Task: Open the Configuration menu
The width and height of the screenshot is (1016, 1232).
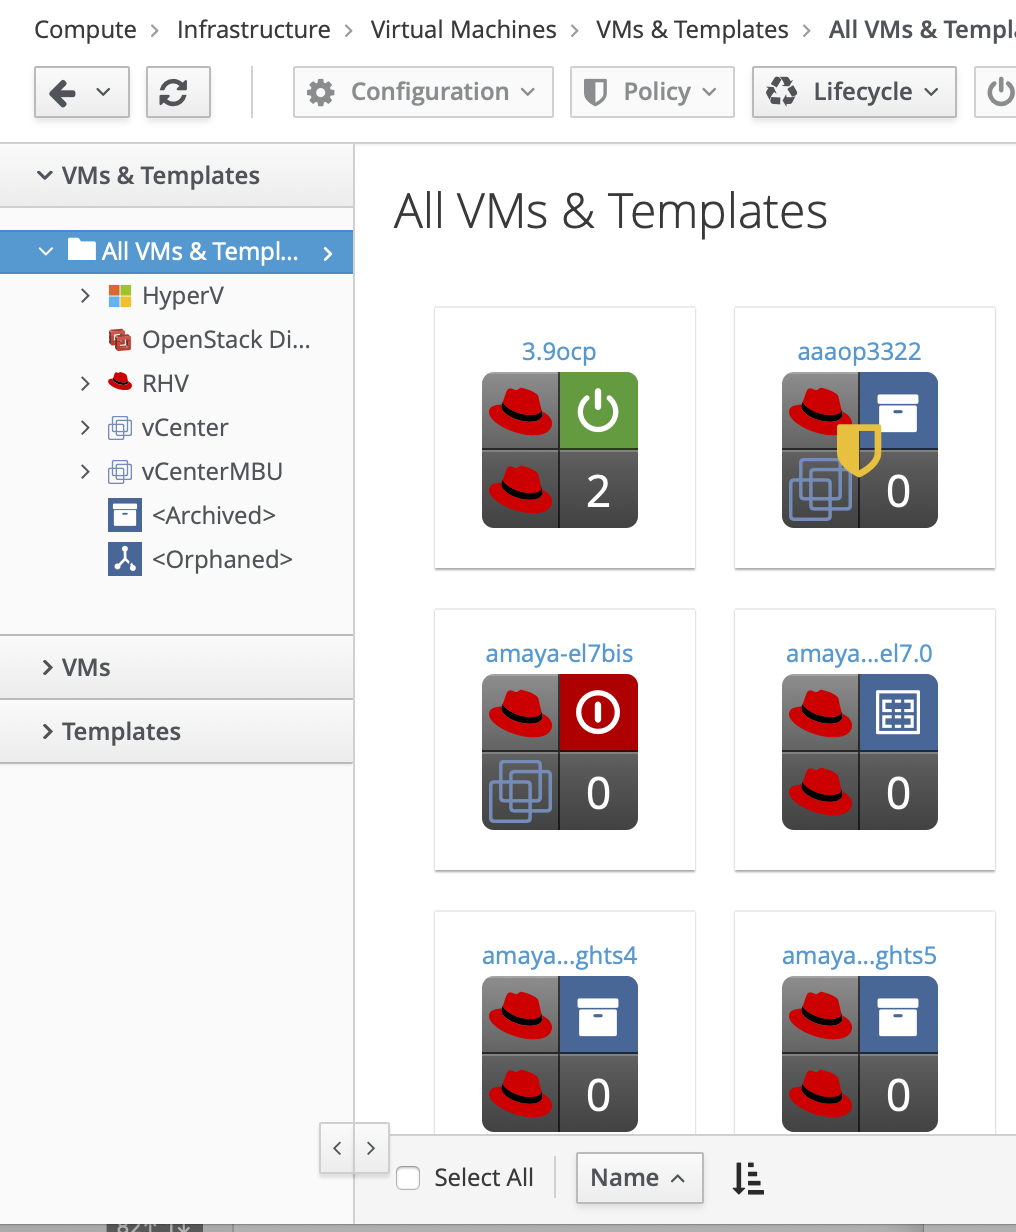Action: click(x=423, y=93)
